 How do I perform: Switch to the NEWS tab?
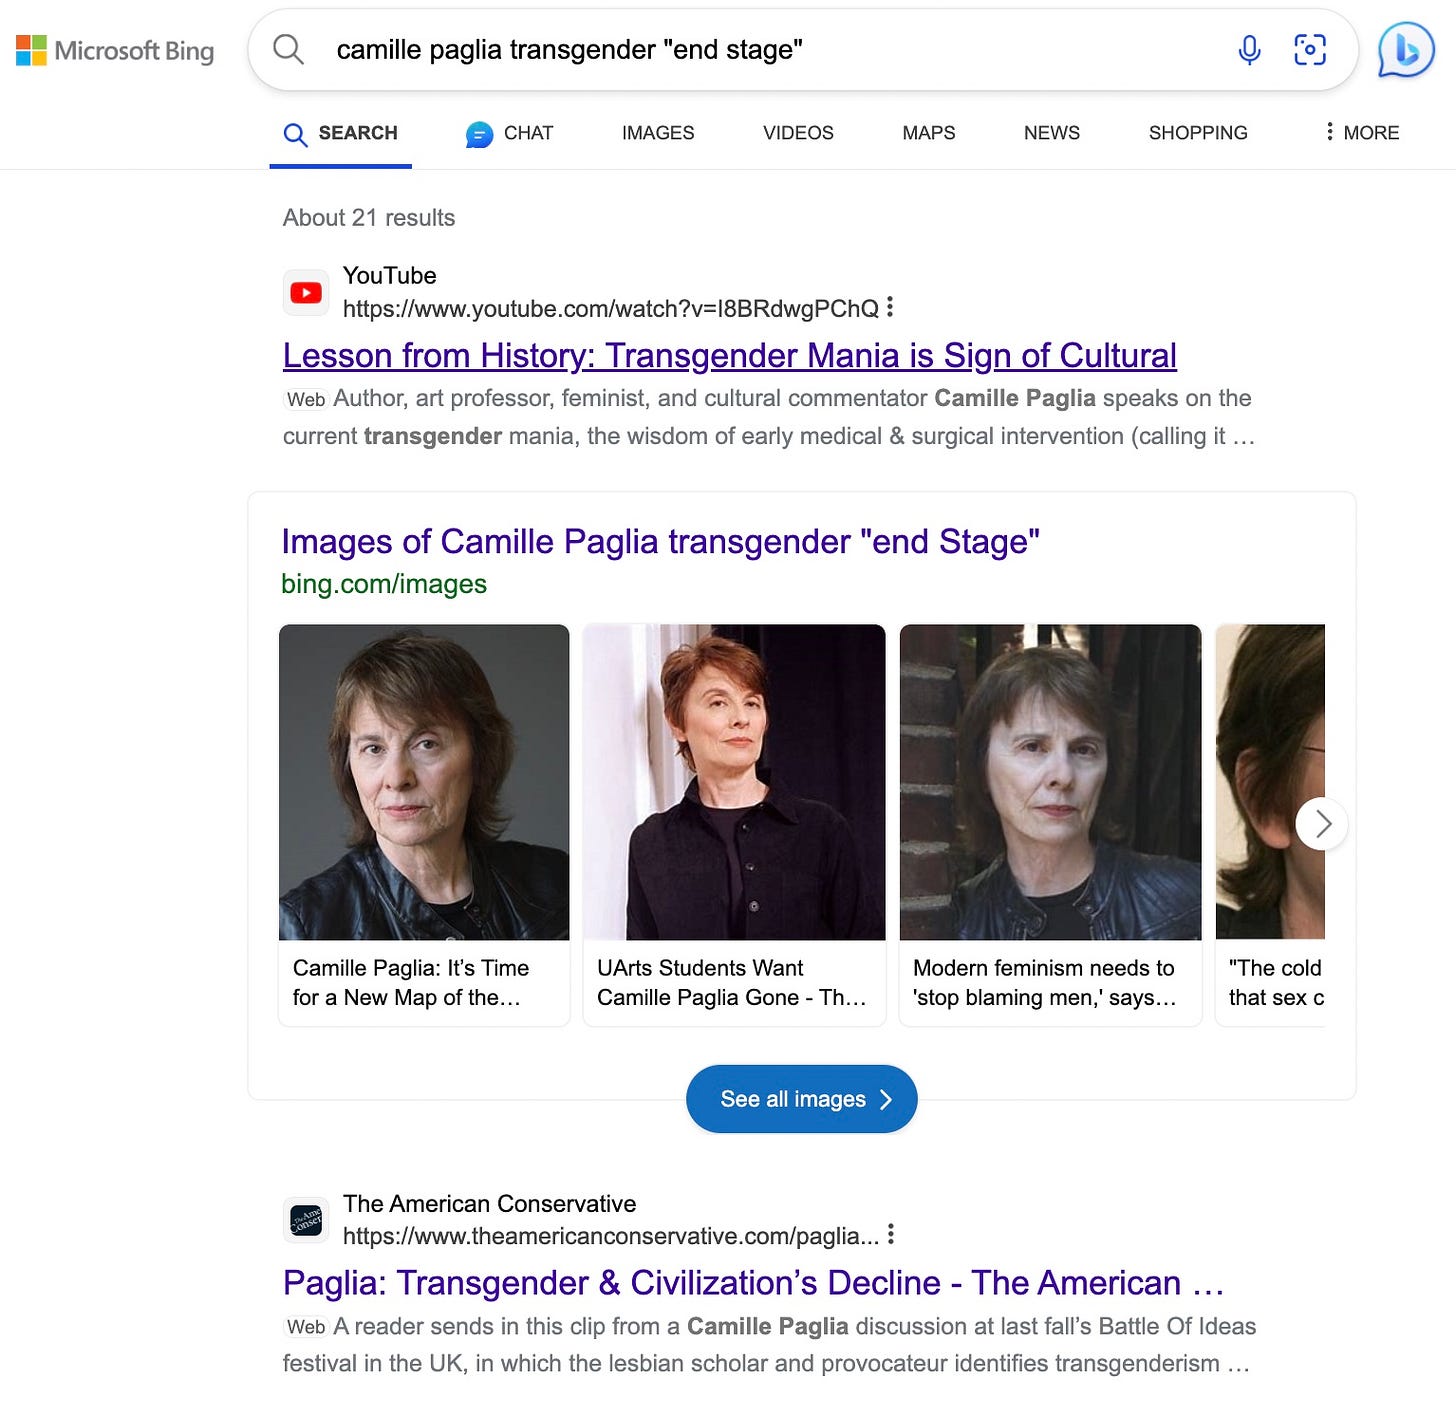click(1052, 133)
